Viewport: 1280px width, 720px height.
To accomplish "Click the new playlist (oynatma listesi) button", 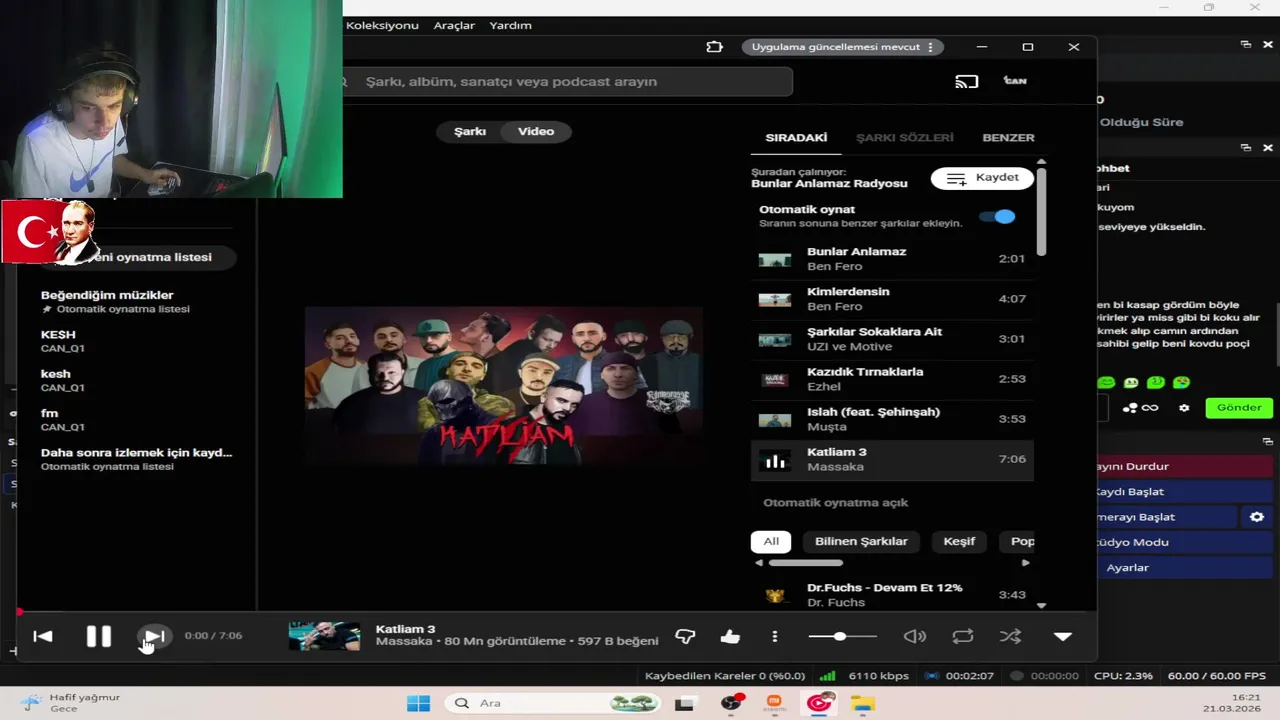I will pos(138,257).
